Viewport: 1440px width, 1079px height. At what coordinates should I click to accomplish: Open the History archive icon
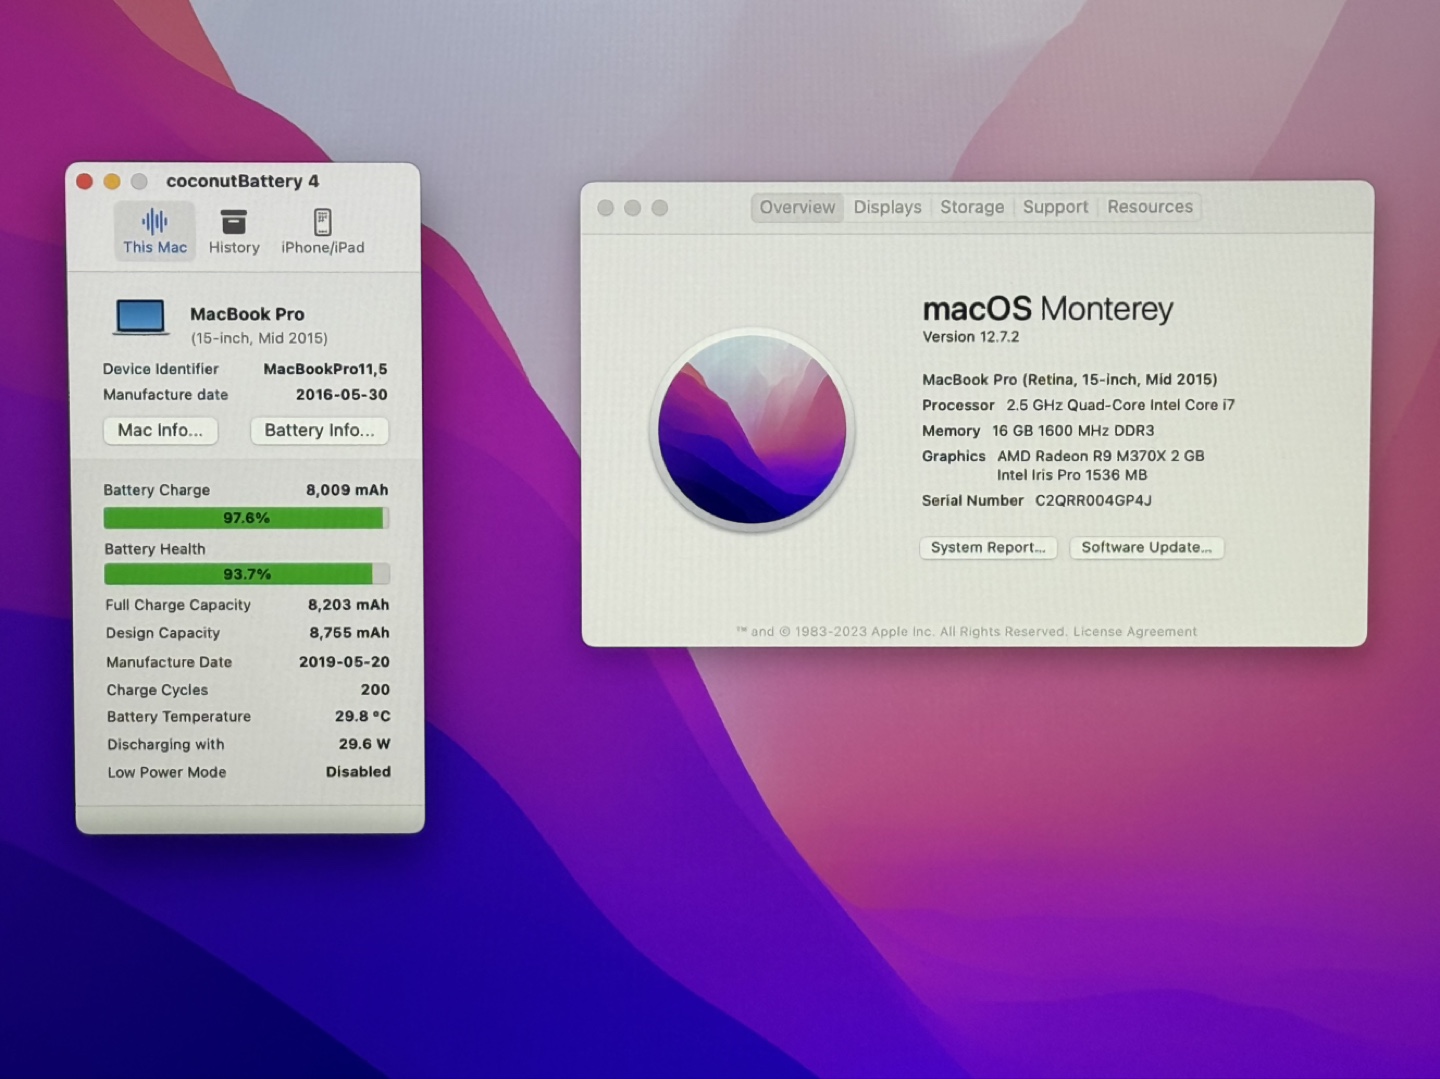[234, 222]
